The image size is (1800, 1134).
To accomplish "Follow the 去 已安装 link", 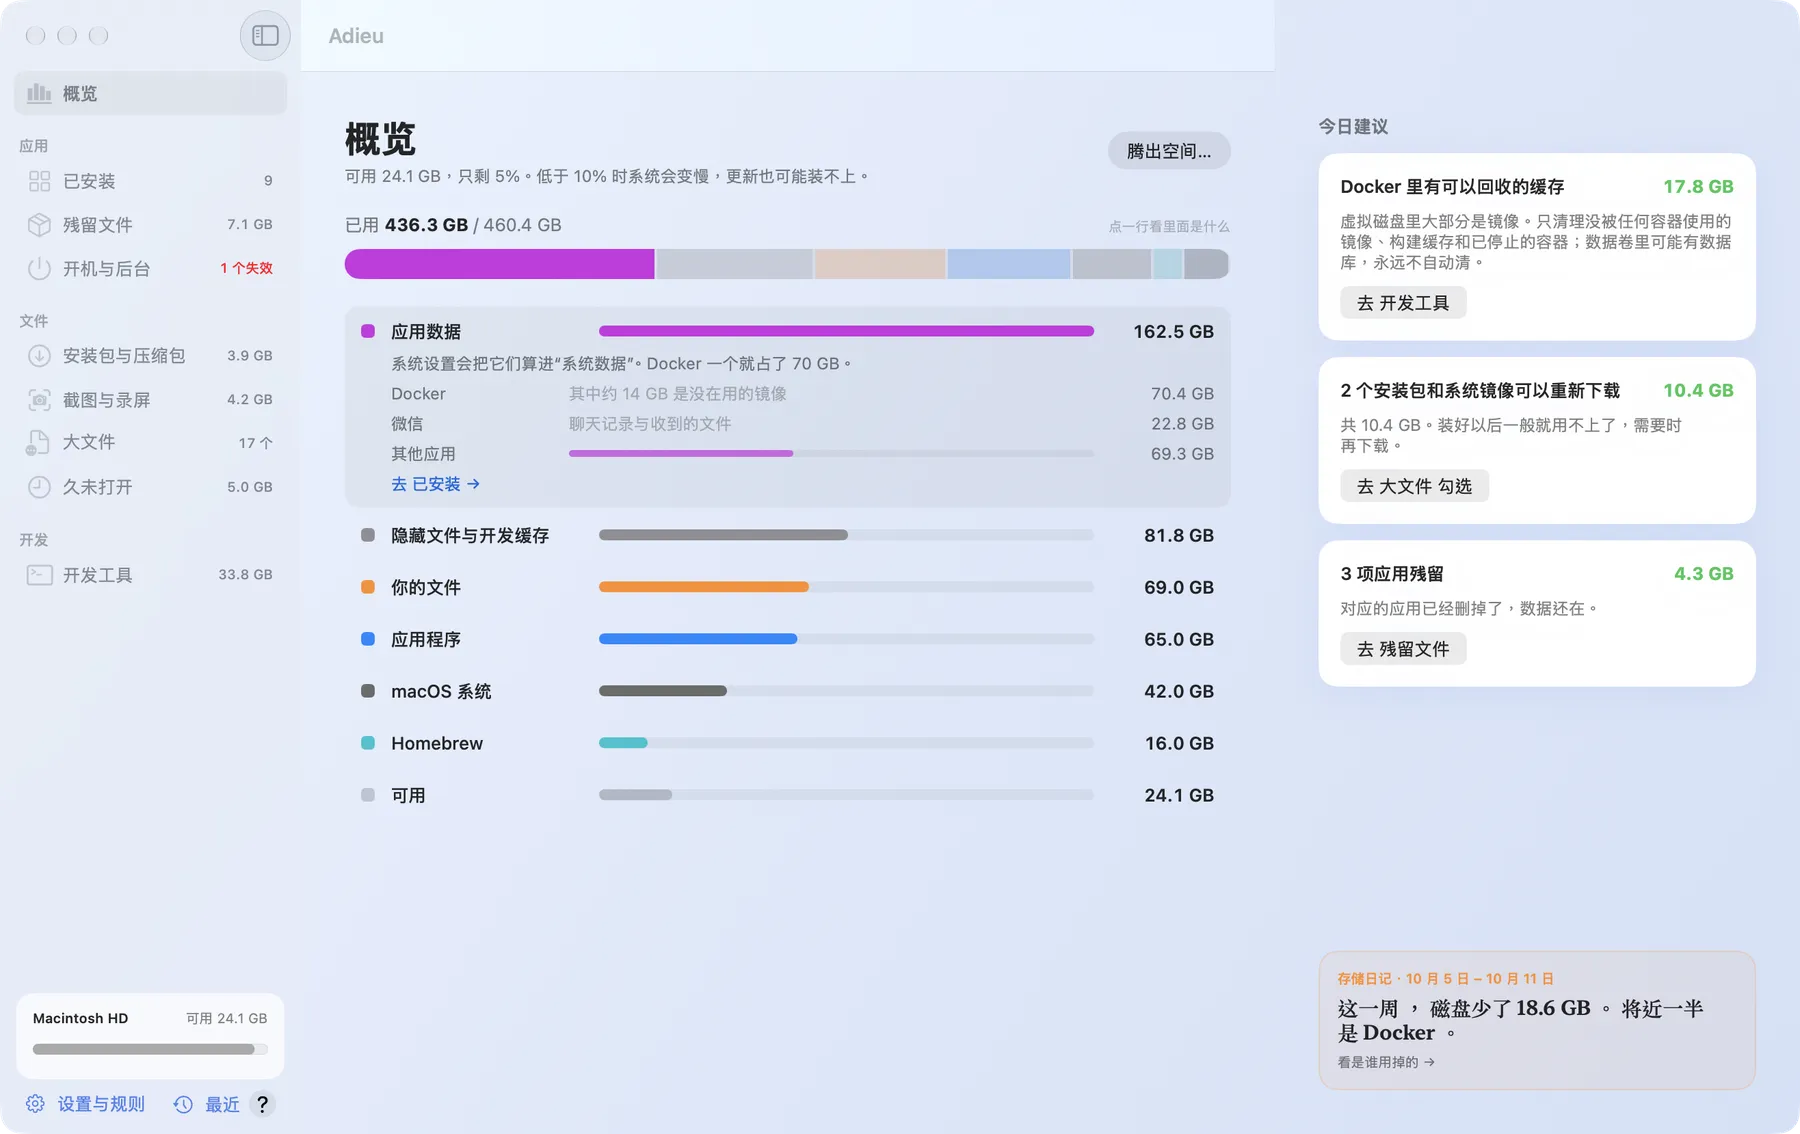I will pos(436,484).
